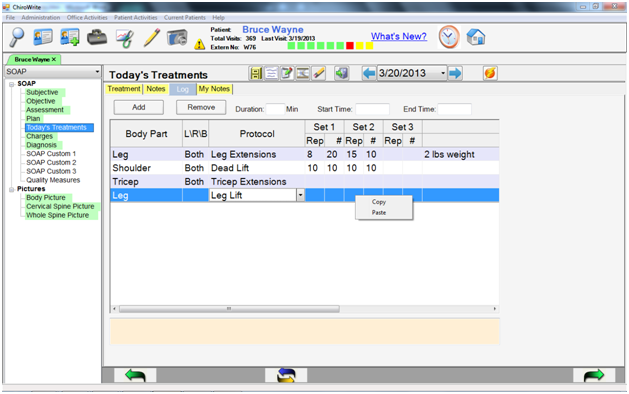Click the lined list icon in treatments toolbar
This screenshot has height=394, width=629.
(x=271, y=73)
